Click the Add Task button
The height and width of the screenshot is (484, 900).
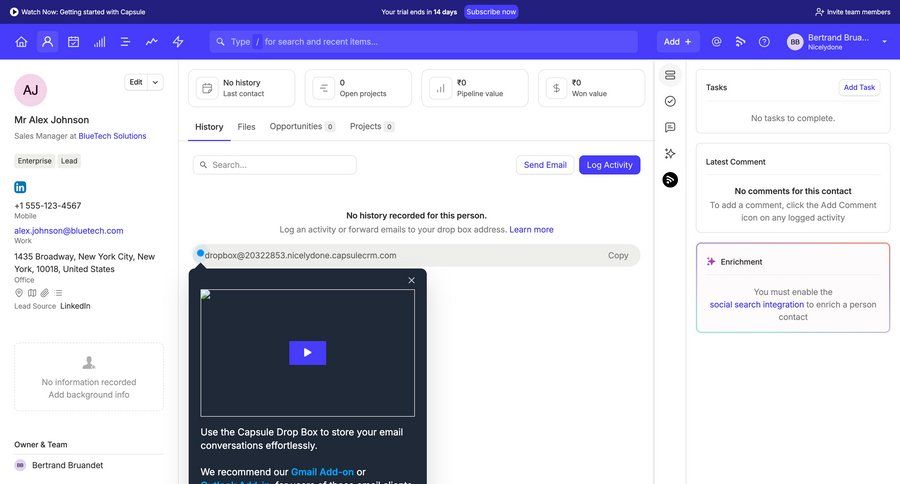tap(859, 87)
